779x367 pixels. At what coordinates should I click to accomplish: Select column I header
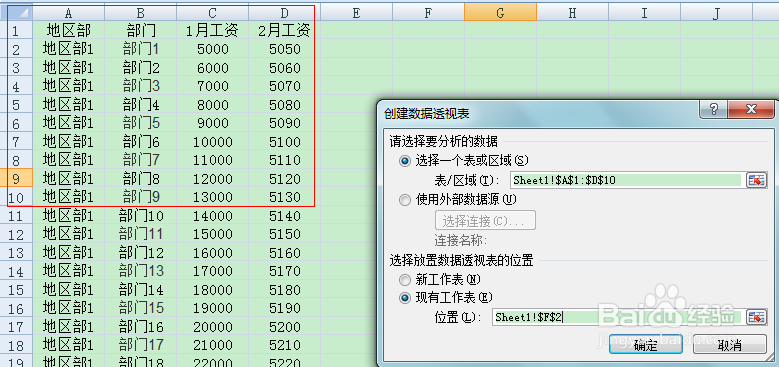click(645, 12)
